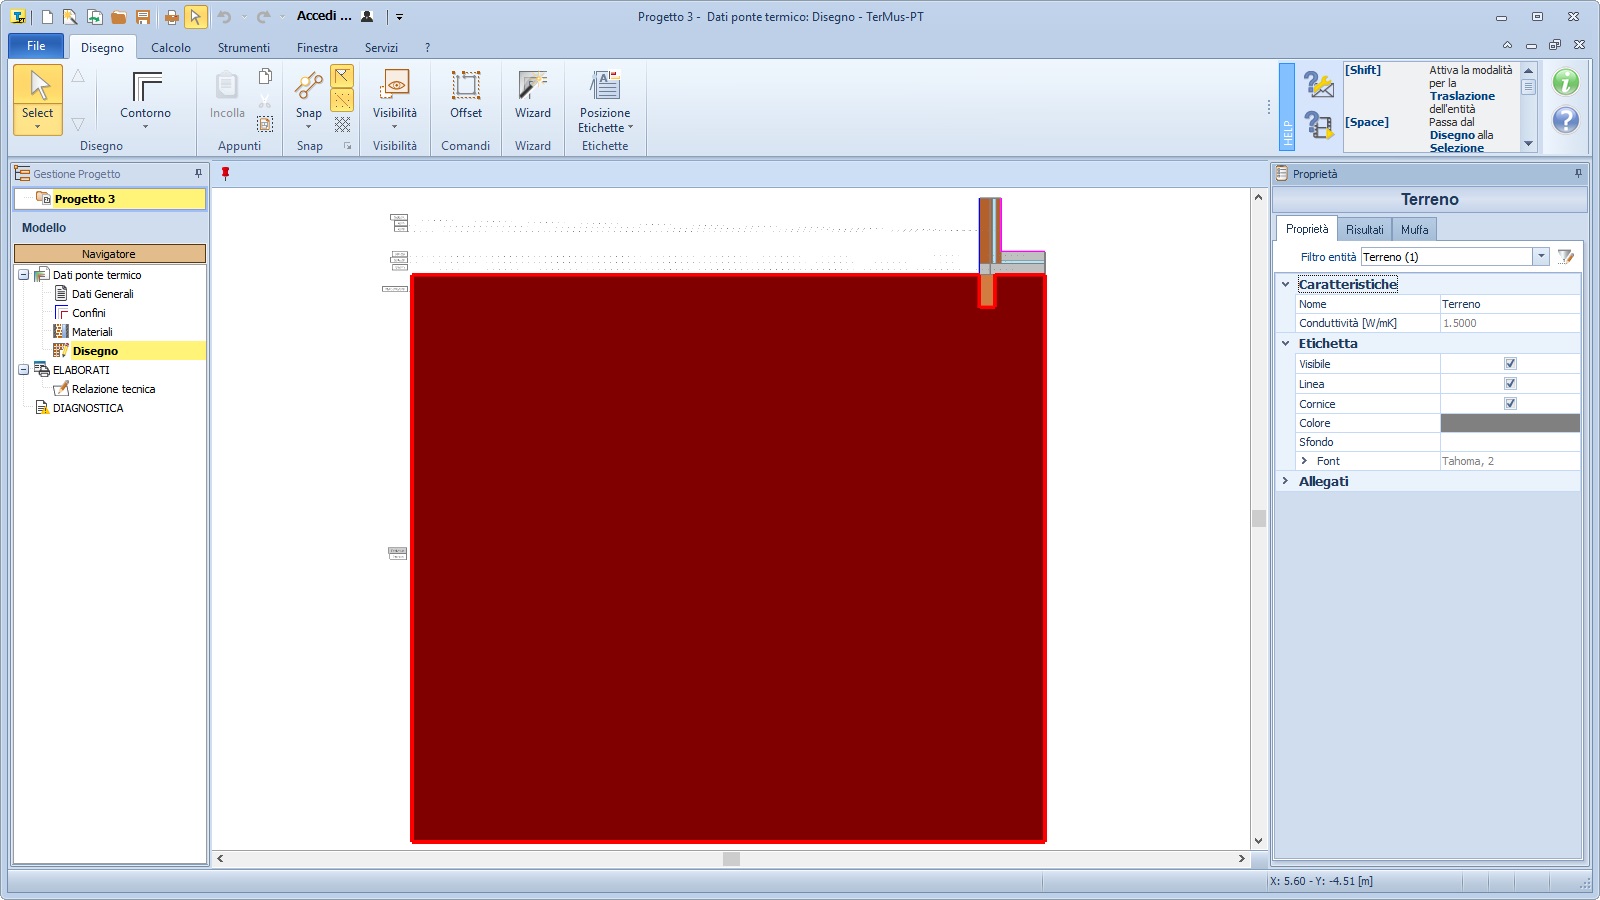Switch to the Calcolo ribbon tab
Image resolution: width=1600 pixels, height=900 pixels.
click(x=171, y=47)
